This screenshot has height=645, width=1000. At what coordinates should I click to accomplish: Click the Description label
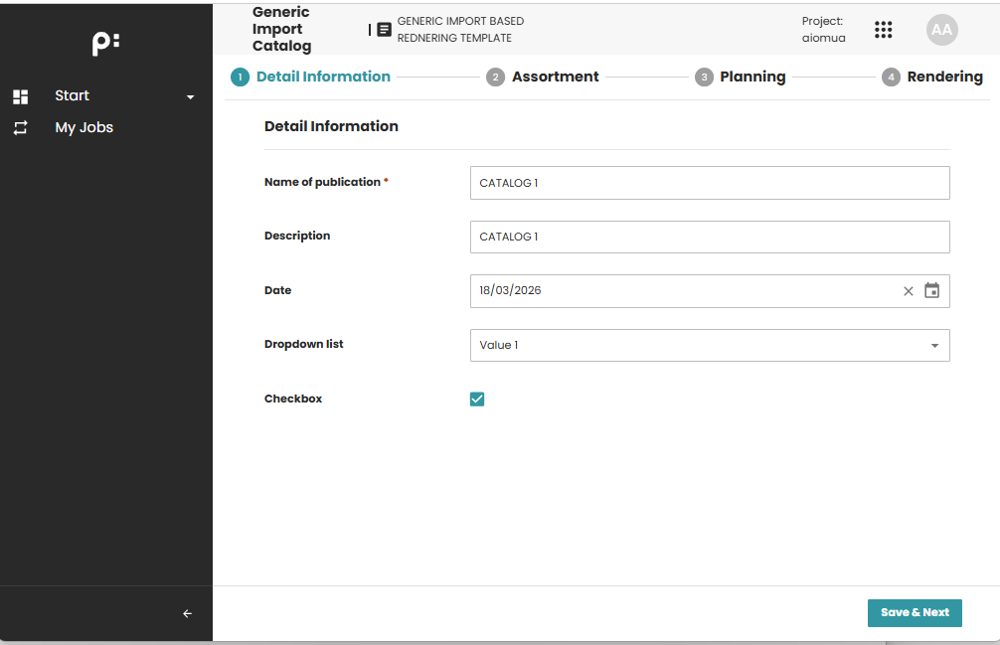pos(297,236)
